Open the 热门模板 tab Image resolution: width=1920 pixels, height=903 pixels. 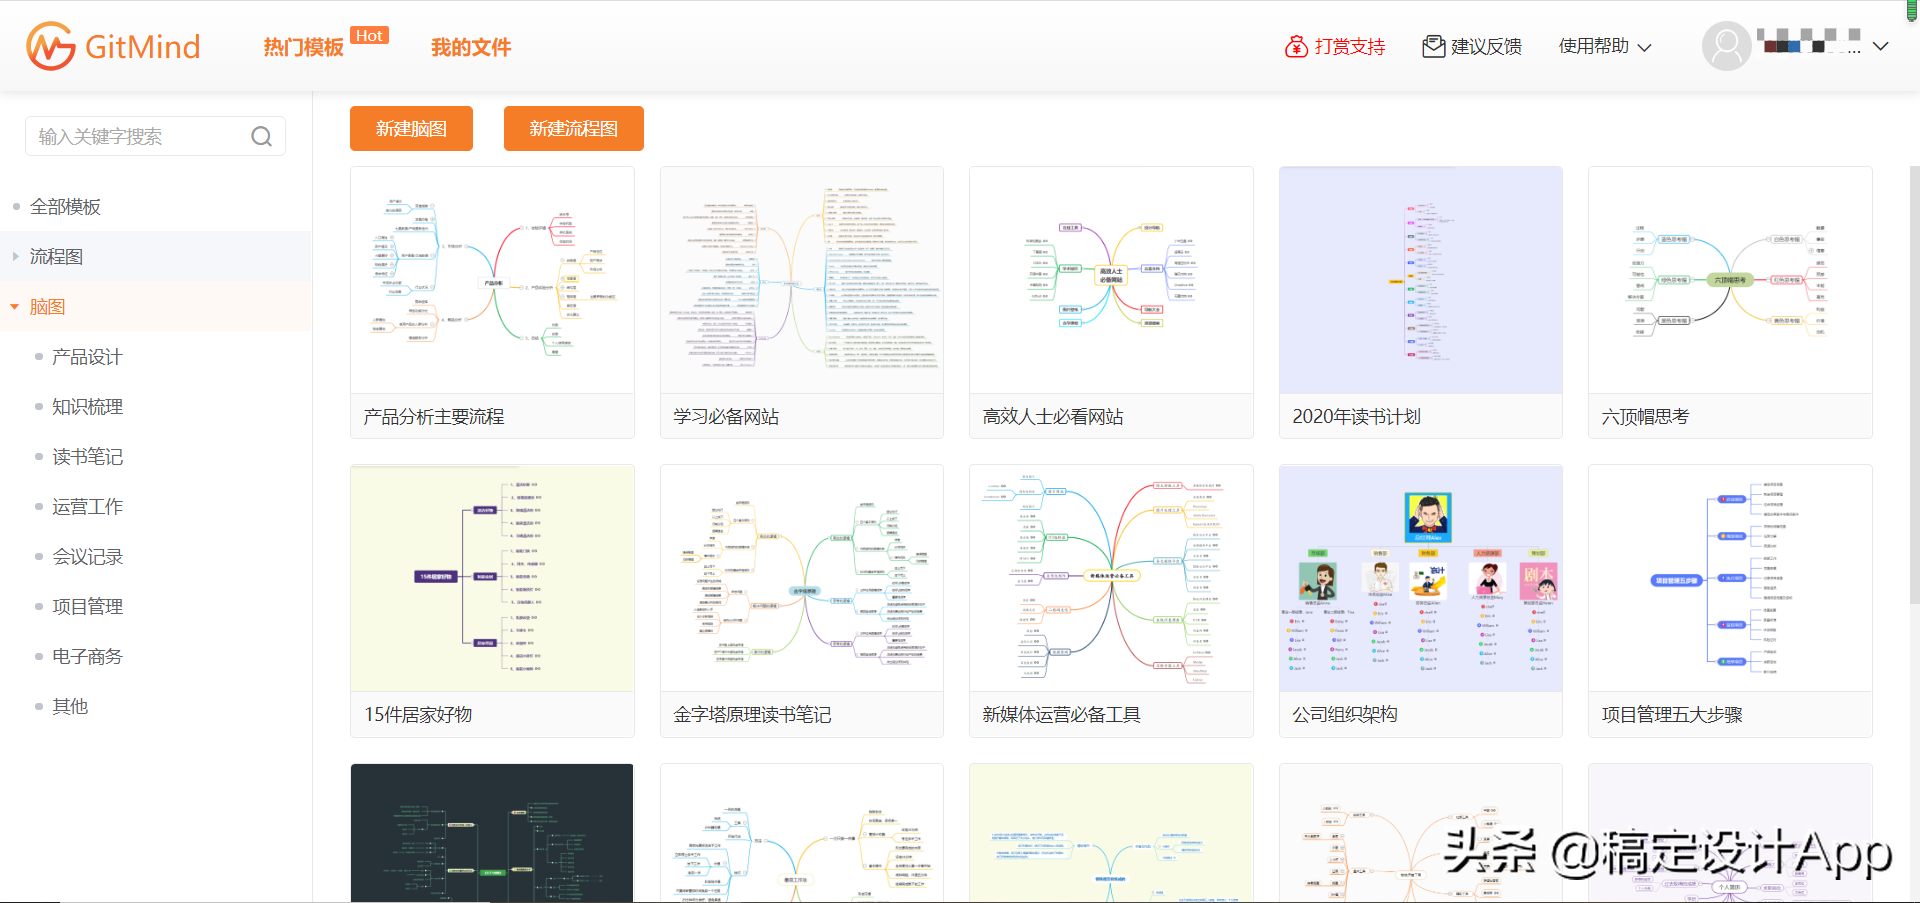[303, 47]
